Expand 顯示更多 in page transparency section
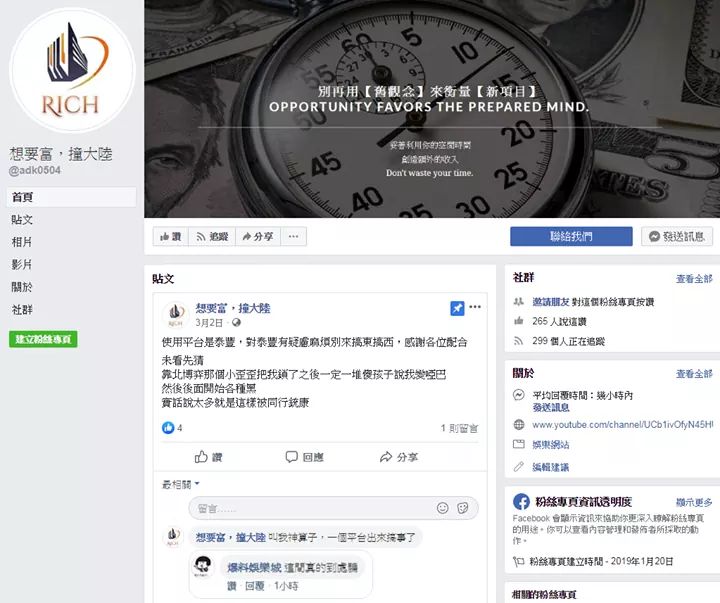Image resolution: width=720 pixels, height=603 pixels. point(694,502)
